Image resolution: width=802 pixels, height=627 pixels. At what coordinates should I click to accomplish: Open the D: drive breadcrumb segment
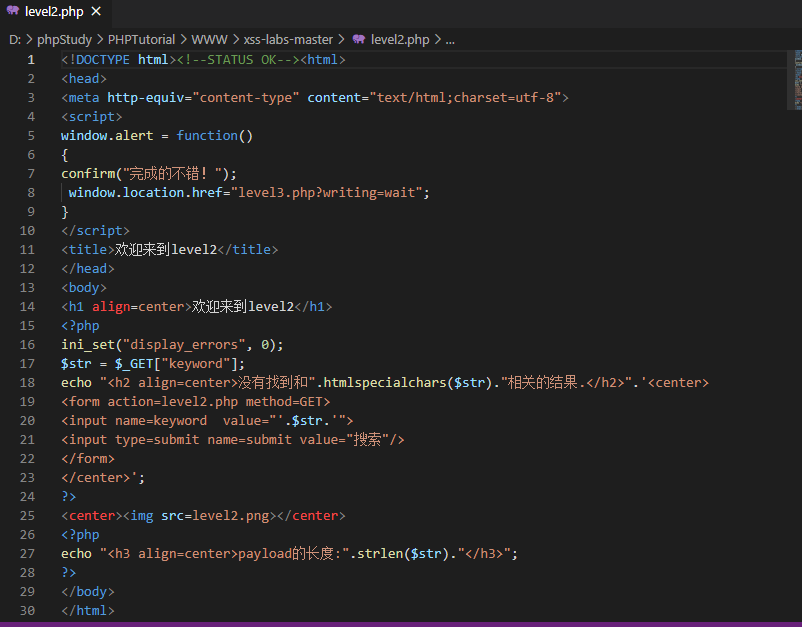point(15,39)
